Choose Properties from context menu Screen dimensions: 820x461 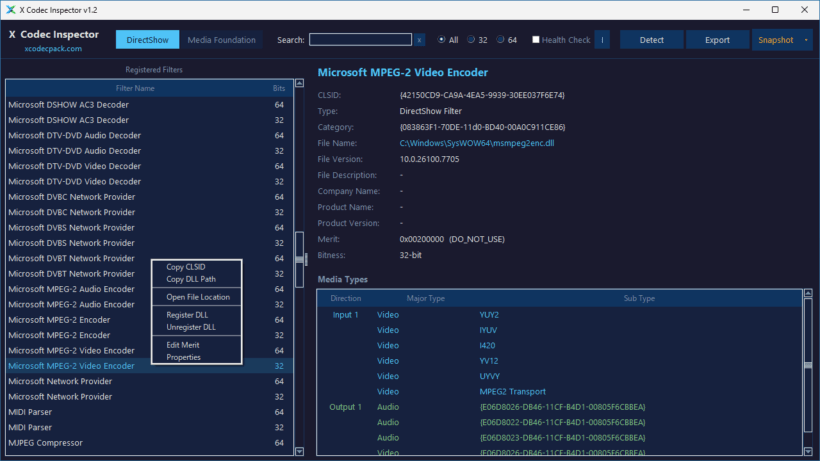(x=183, y=358)
